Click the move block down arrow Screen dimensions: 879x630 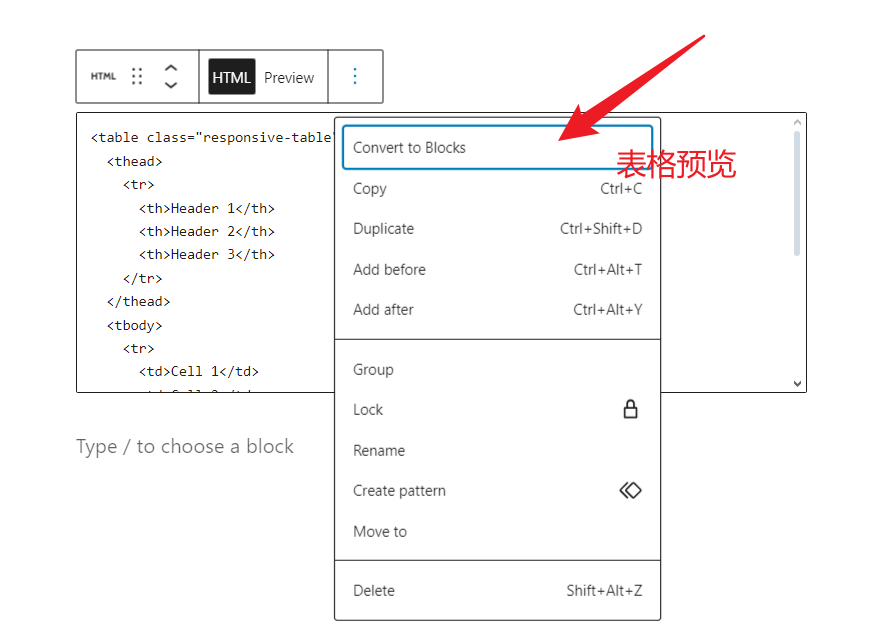pos(170,84)
